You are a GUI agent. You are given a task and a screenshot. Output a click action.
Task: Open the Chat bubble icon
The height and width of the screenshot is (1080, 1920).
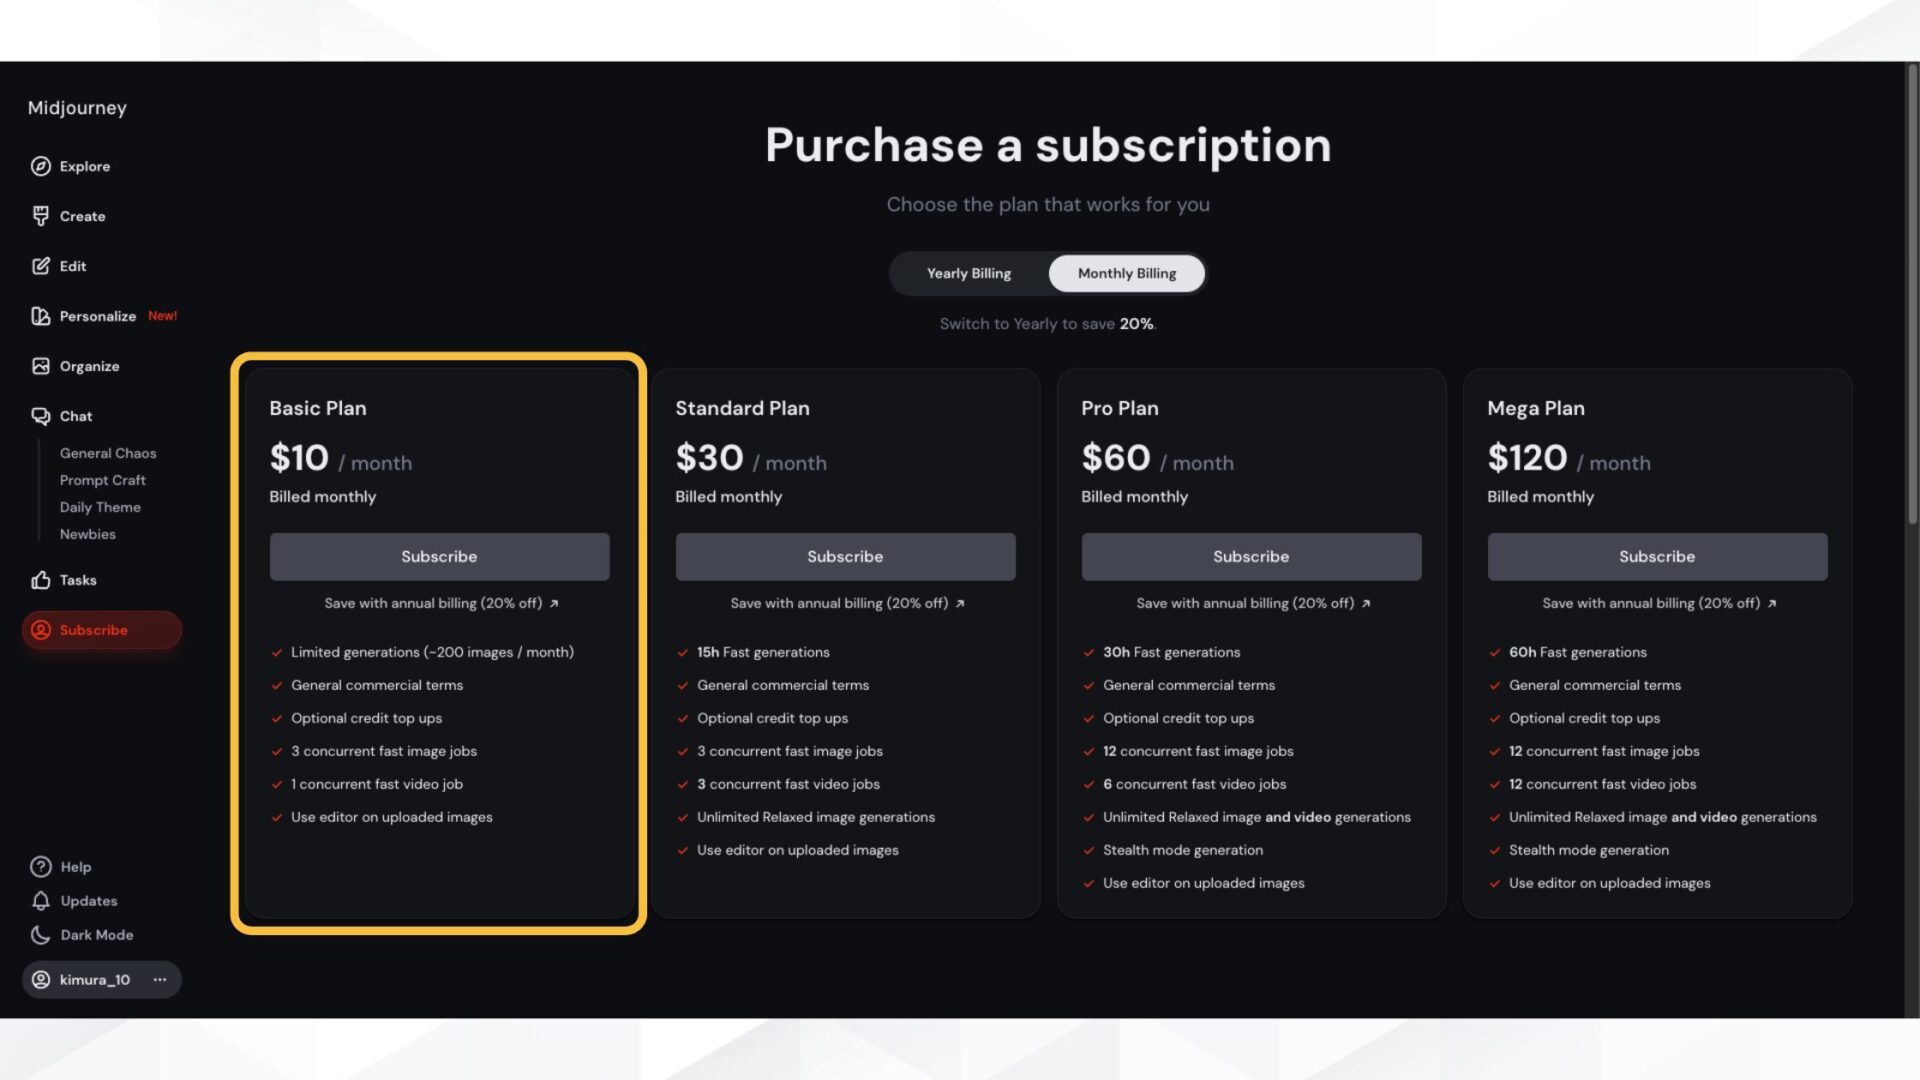(x=40, y=416)
